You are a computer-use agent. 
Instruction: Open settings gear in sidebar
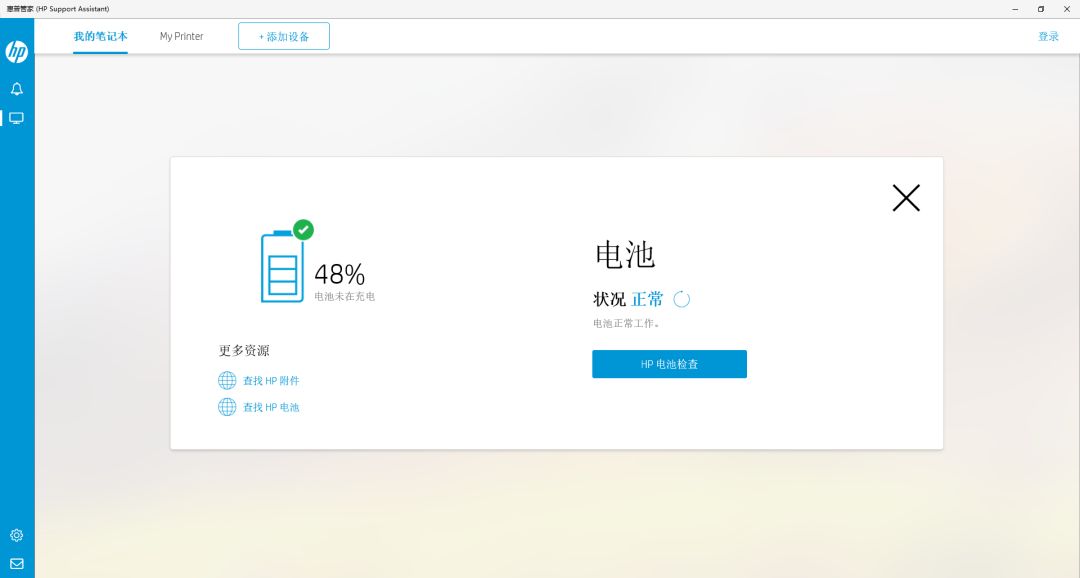click(17, 535)
